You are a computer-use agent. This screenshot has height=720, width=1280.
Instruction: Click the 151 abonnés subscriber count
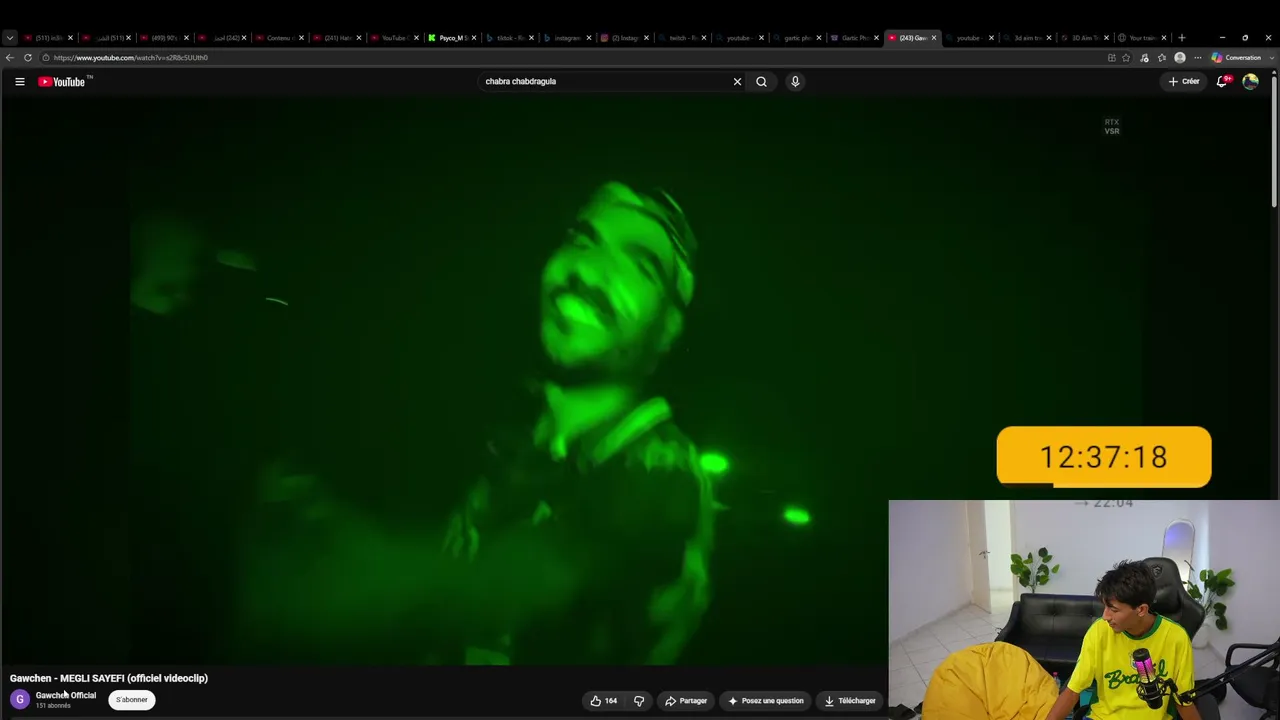[x=53, y=706]
